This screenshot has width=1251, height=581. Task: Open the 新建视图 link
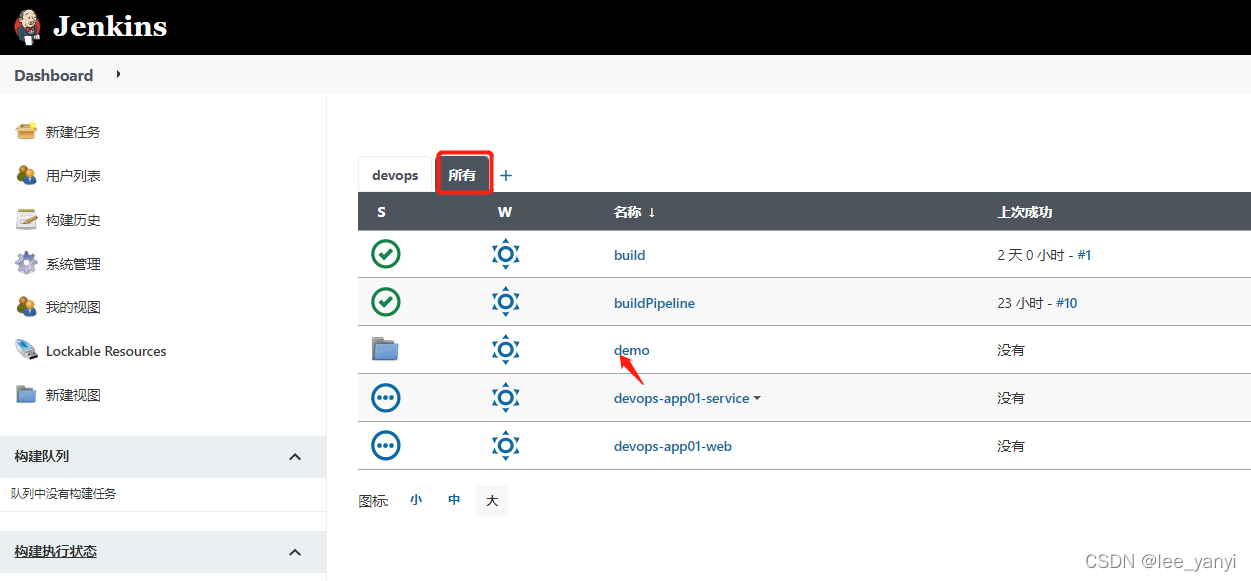point(73,395)
